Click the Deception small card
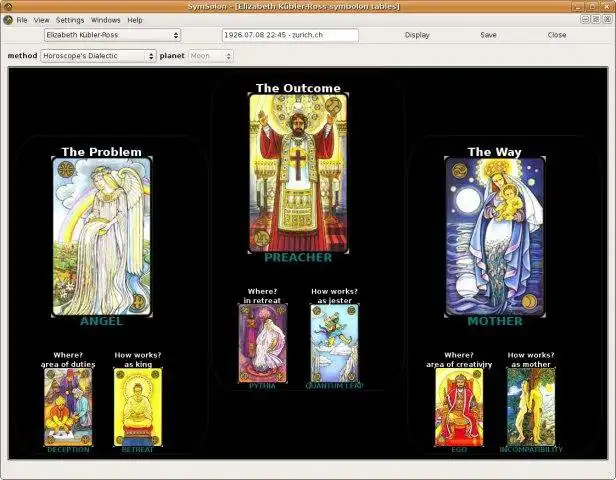 (68, 407)
